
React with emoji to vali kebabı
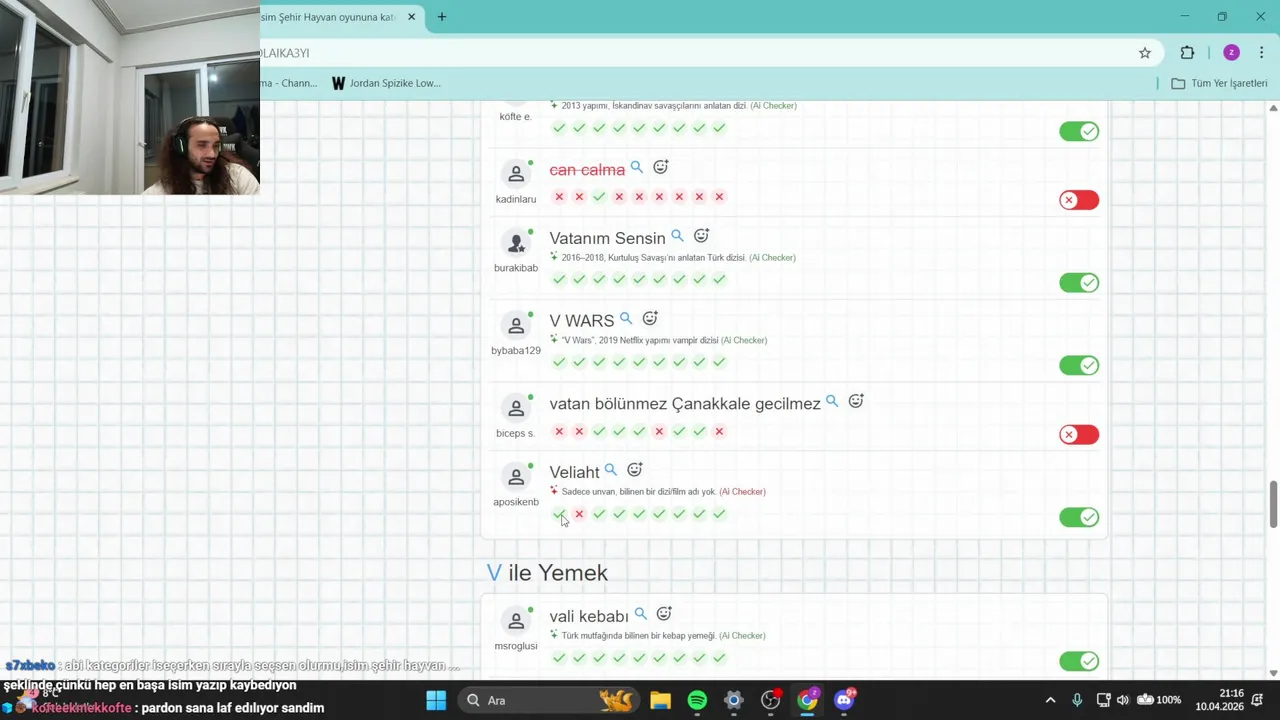[x=664, y=614]
